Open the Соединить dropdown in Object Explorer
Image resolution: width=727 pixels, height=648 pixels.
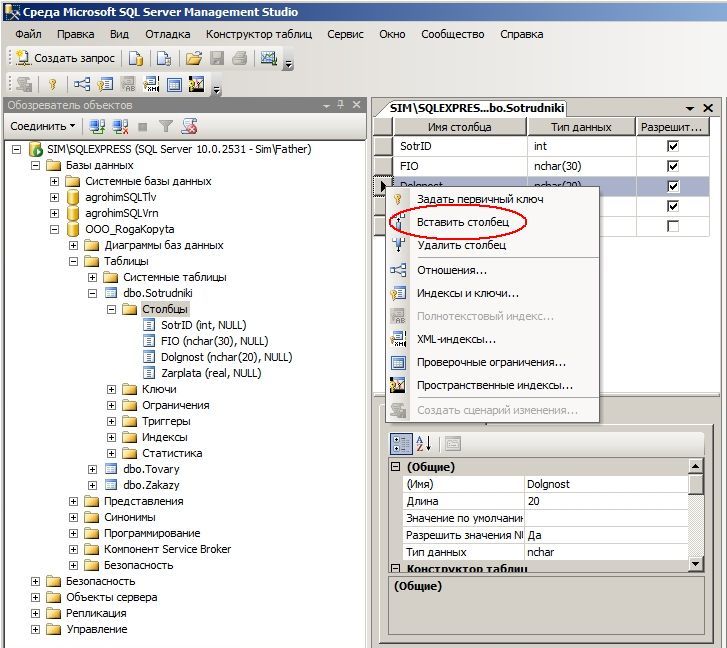tap(43, 126)
